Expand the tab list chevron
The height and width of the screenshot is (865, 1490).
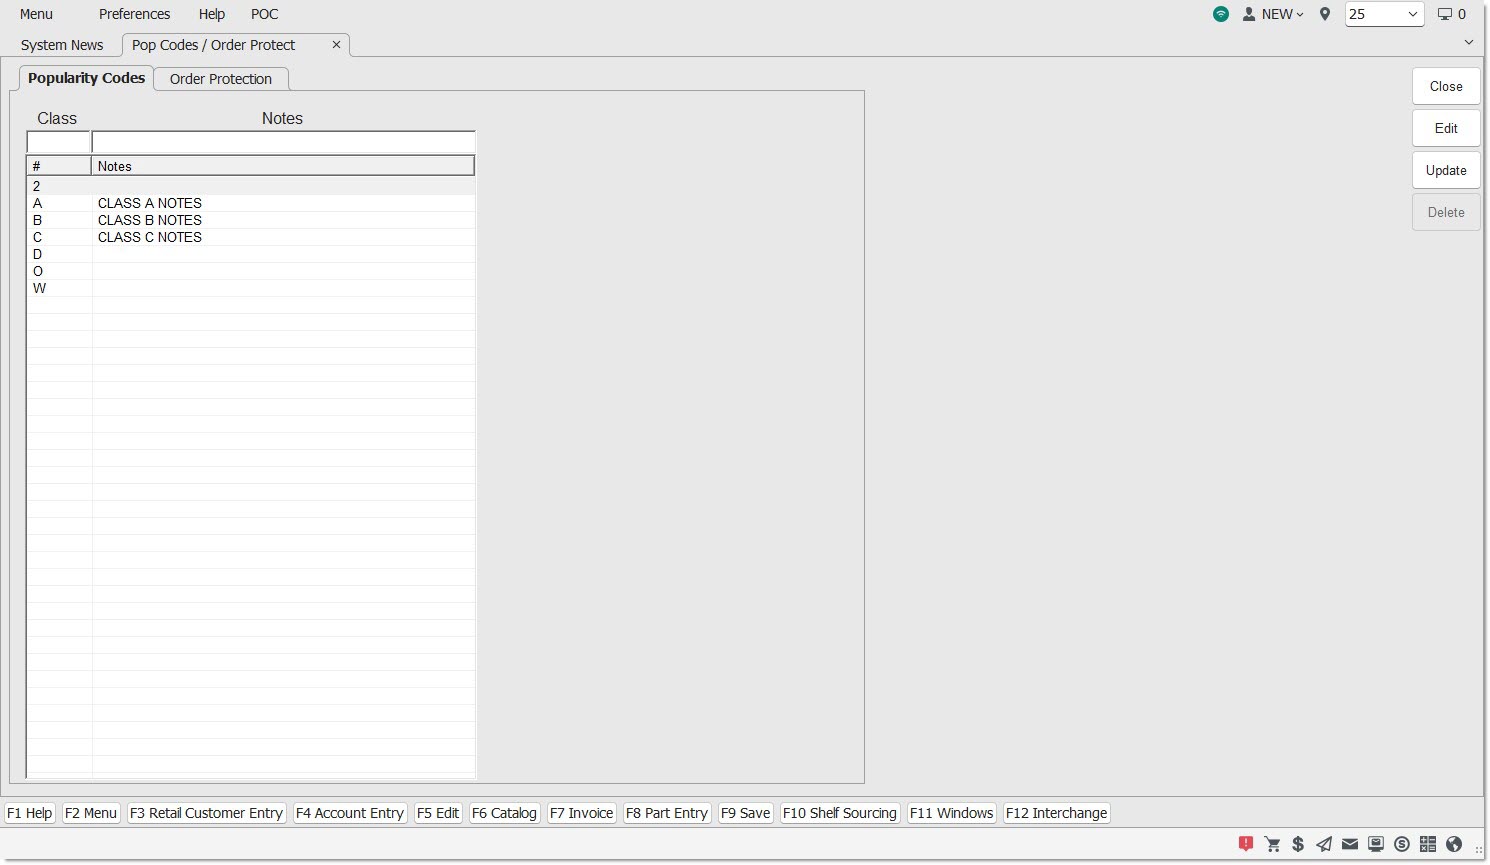click(1469, 42)
